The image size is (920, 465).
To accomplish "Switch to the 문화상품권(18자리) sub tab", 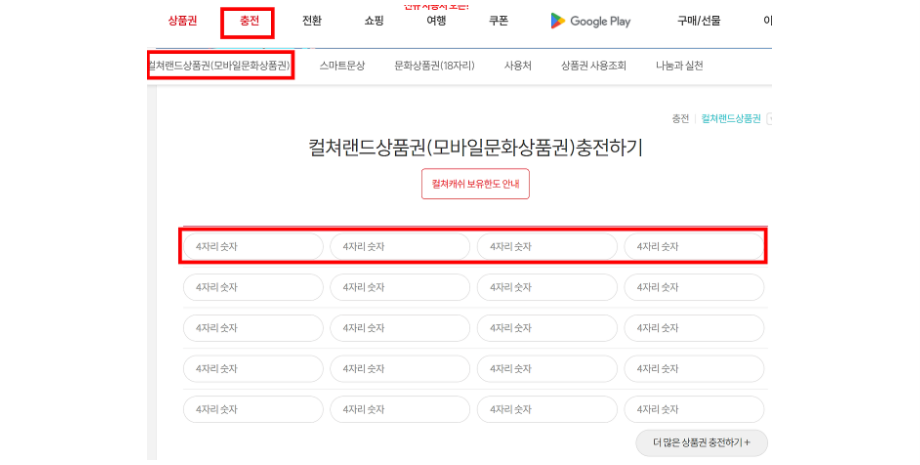I will click(434, 66).
